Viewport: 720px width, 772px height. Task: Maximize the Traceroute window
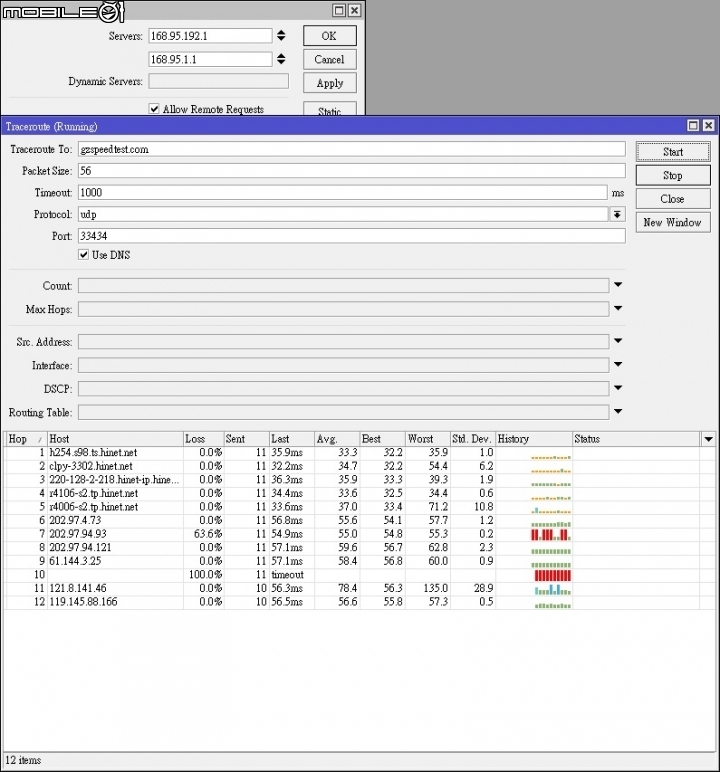pos(693,126)
